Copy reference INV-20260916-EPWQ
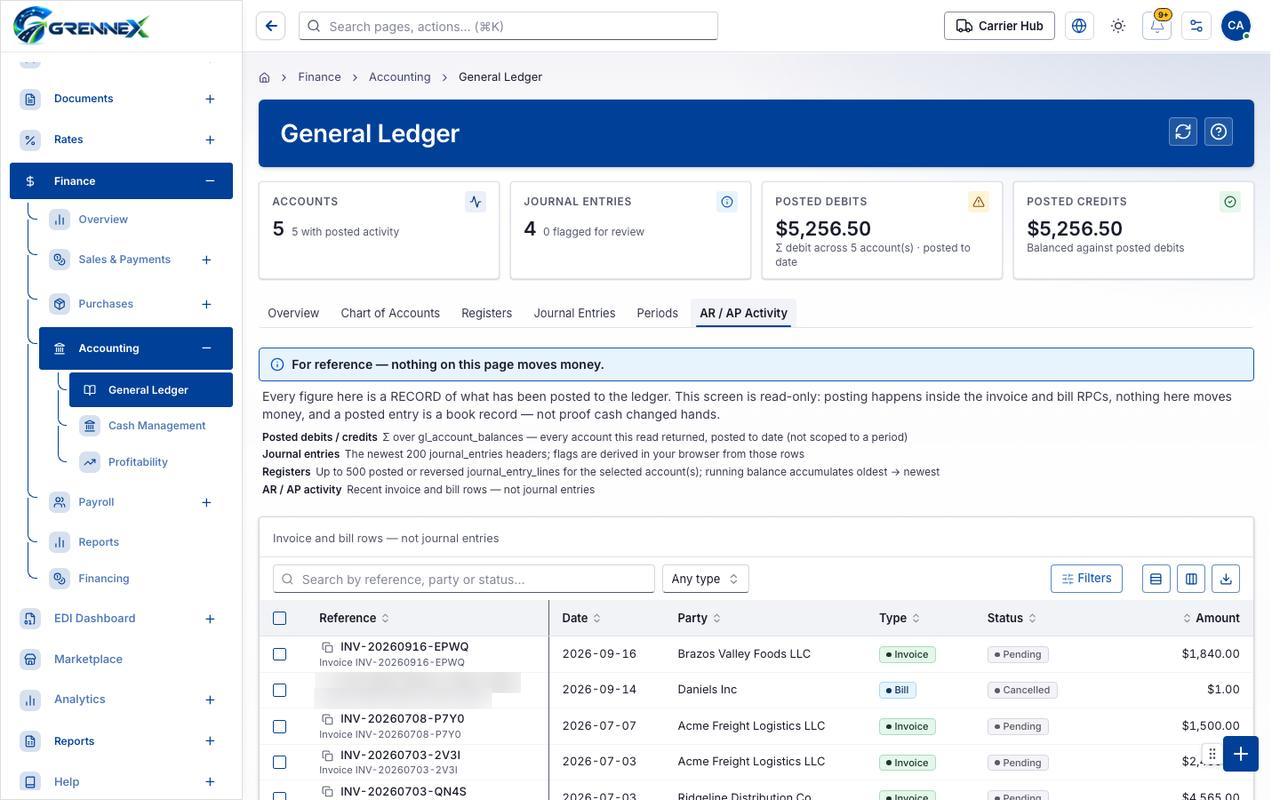Image resolution: width=1280 pixels, height=800 pixels. point(327,647)
